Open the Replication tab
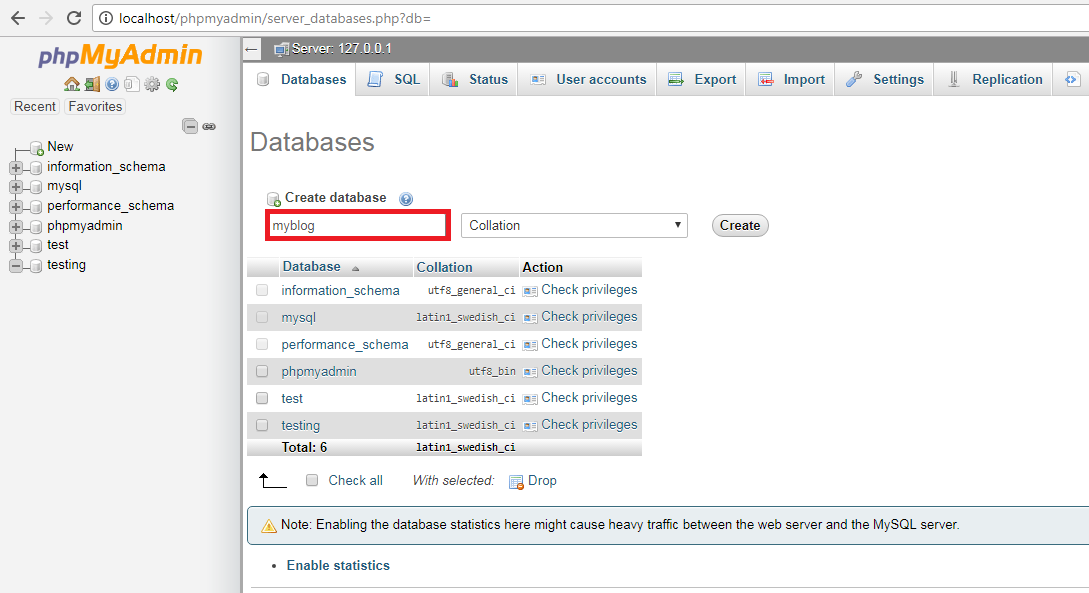The image size is (1089, 593). (x=994, y=79)
